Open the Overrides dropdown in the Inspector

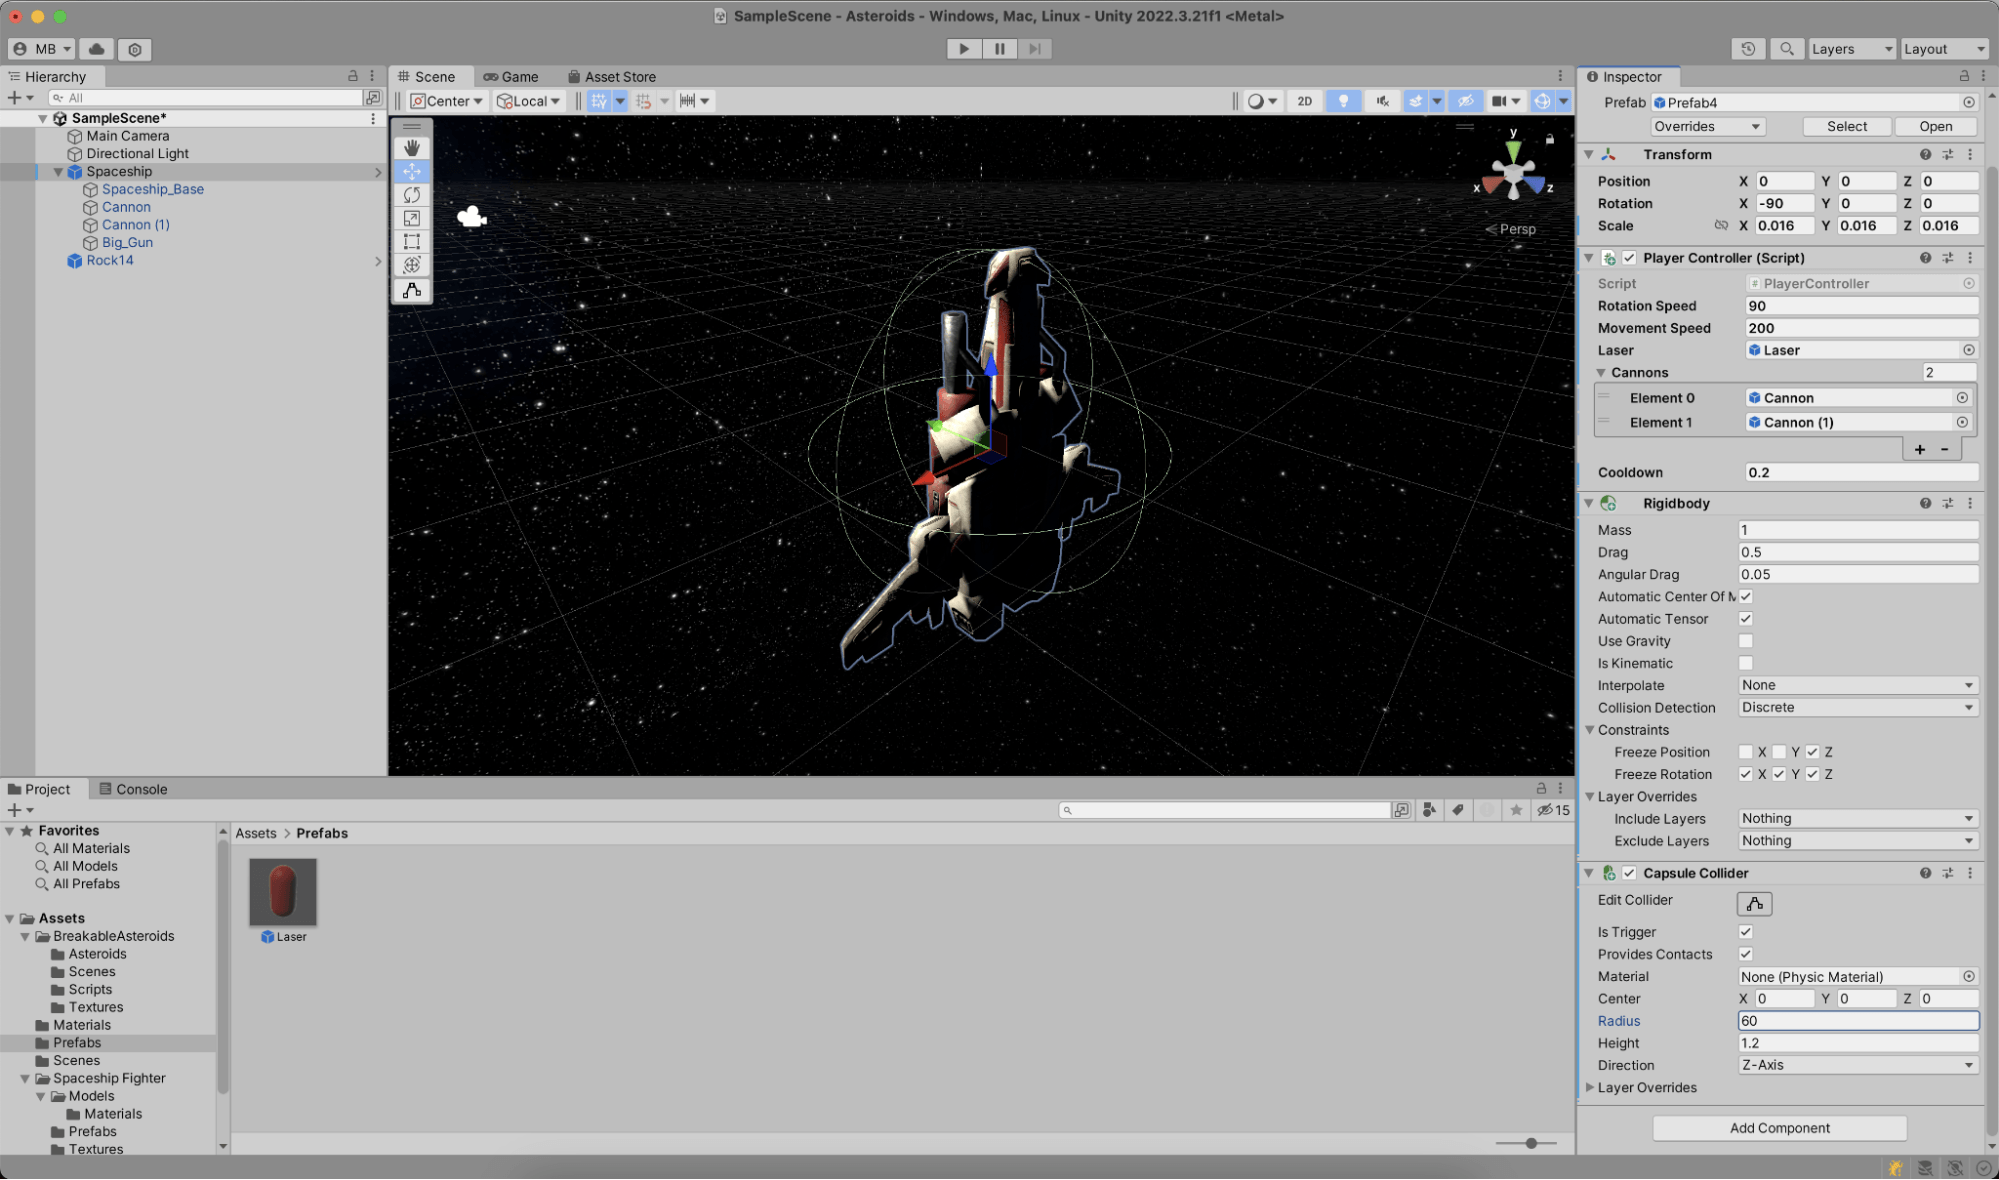pos(1707,126)
